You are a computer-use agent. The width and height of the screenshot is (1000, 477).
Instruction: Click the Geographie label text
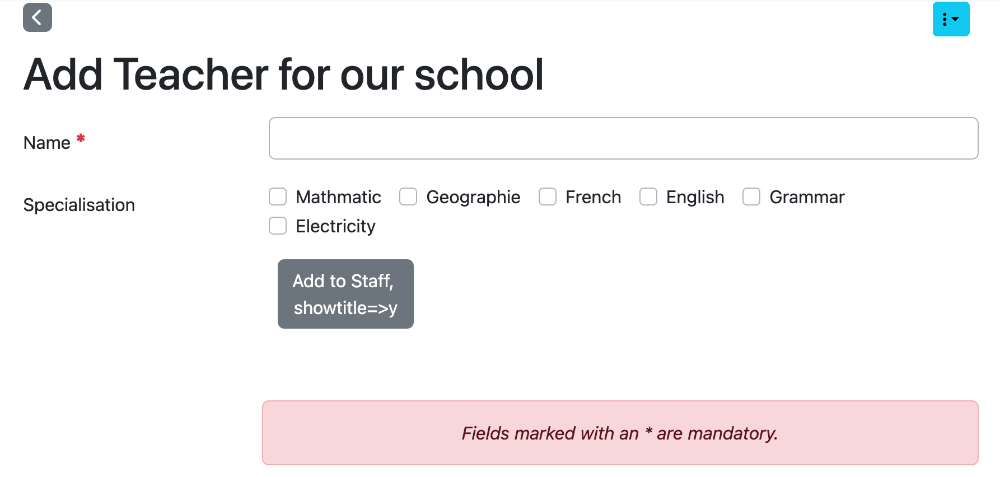point(473,197)
